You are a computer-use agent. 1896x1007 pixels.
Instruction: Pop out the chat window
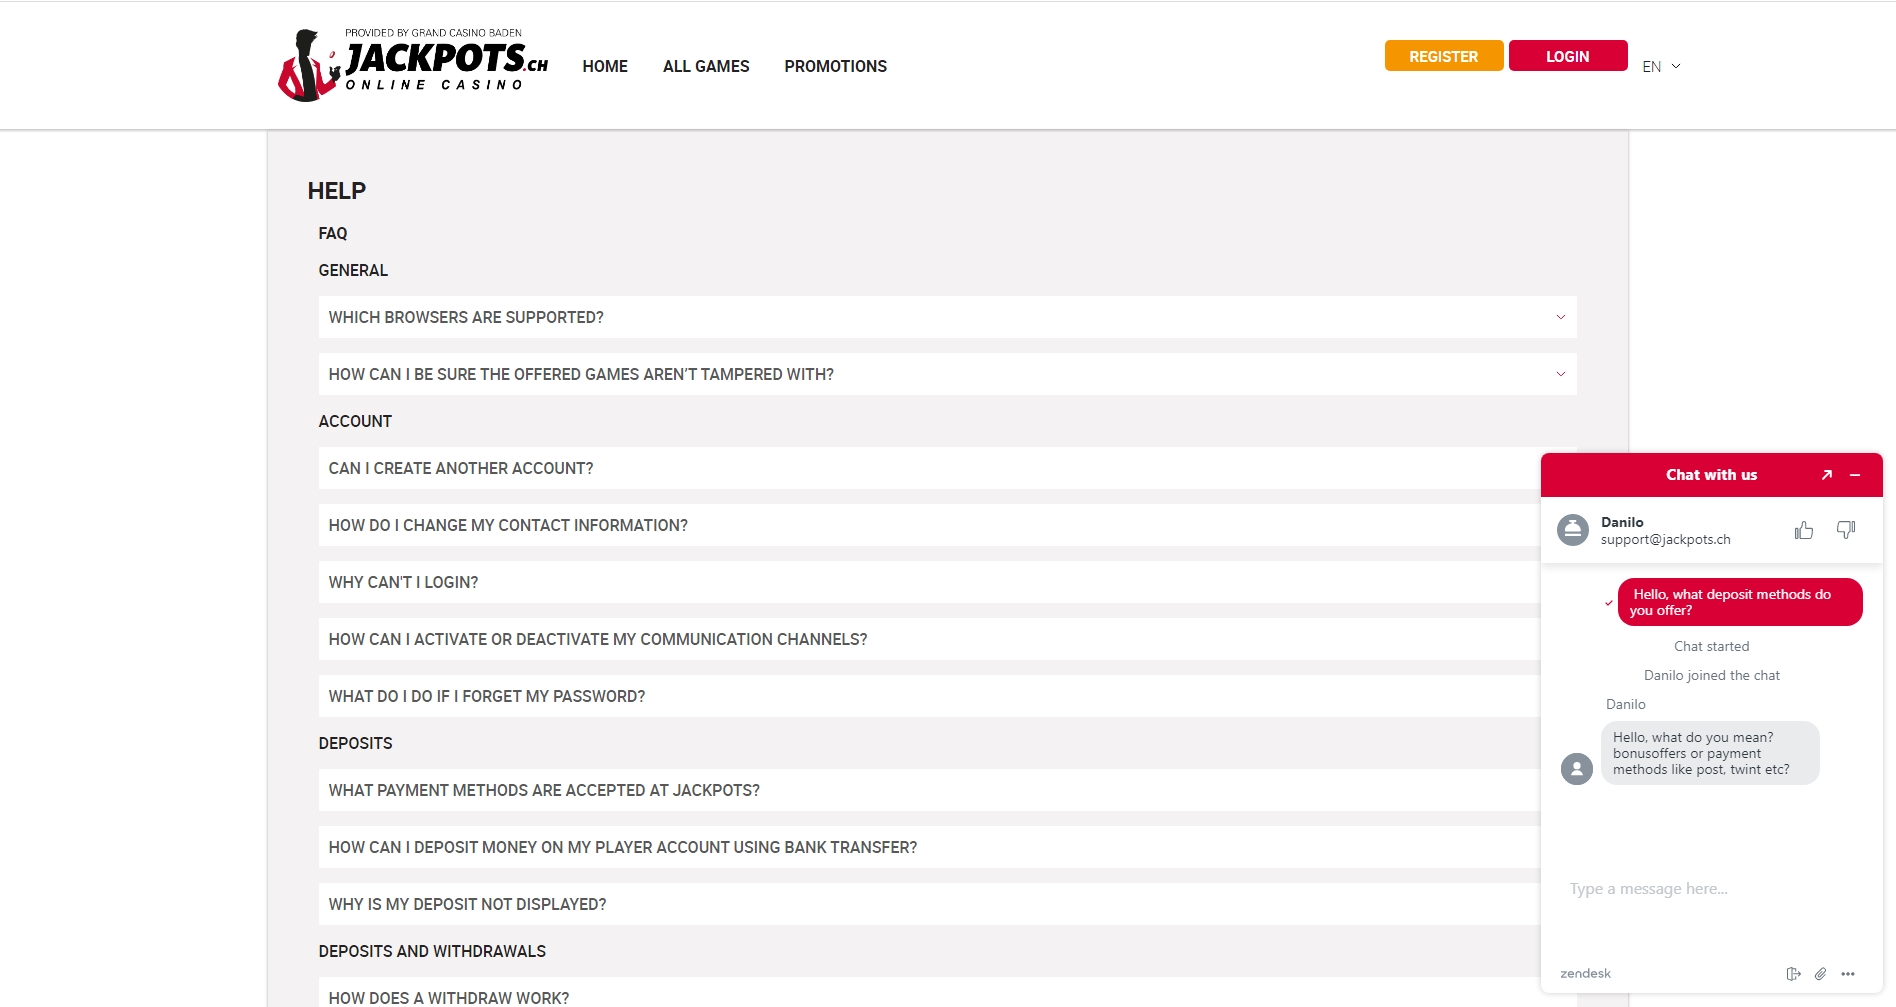coord(1827,475)
